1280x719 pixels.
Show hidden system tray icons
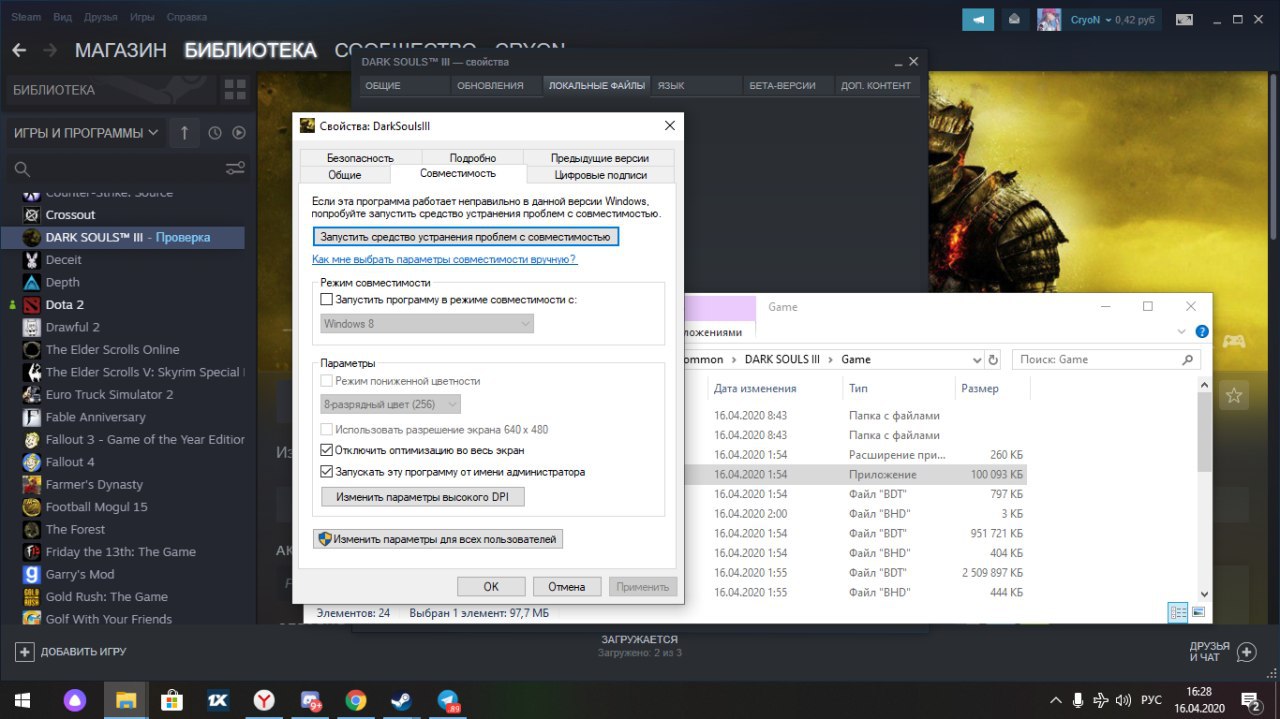point(1055,700)
